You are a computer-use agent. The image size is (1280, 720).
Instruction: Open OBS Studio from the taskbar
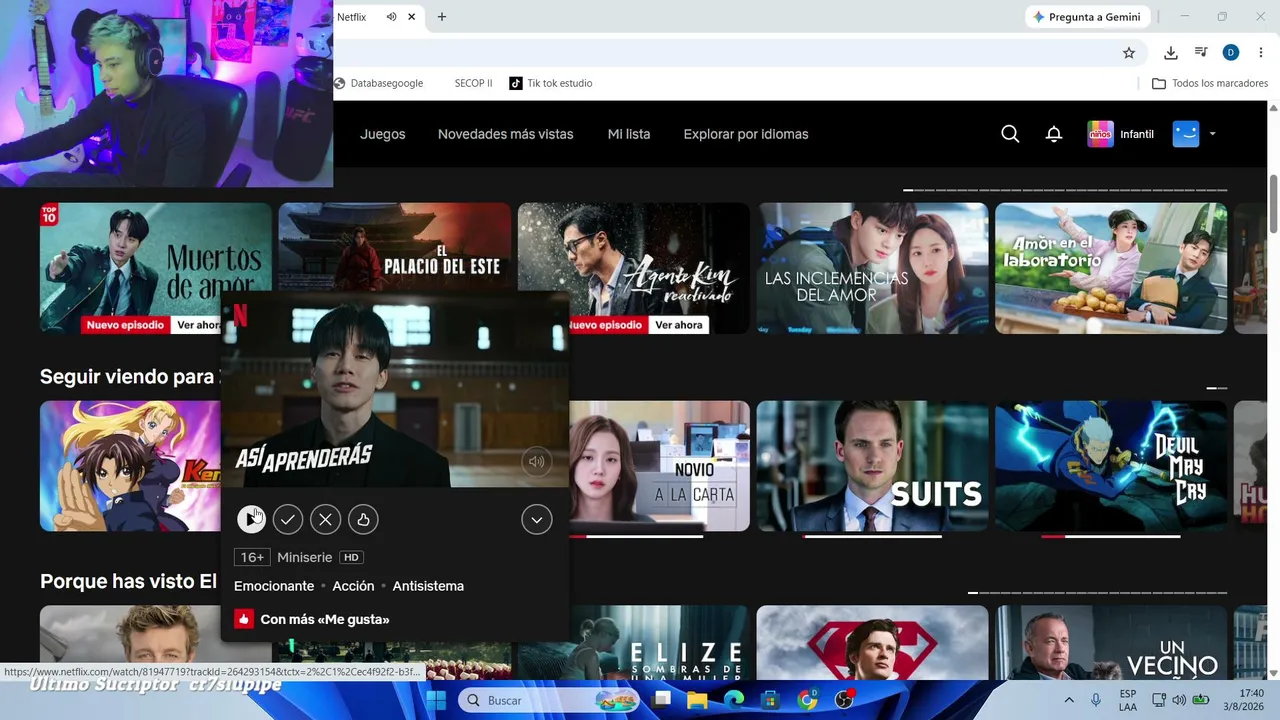click(x=845, y=700)
